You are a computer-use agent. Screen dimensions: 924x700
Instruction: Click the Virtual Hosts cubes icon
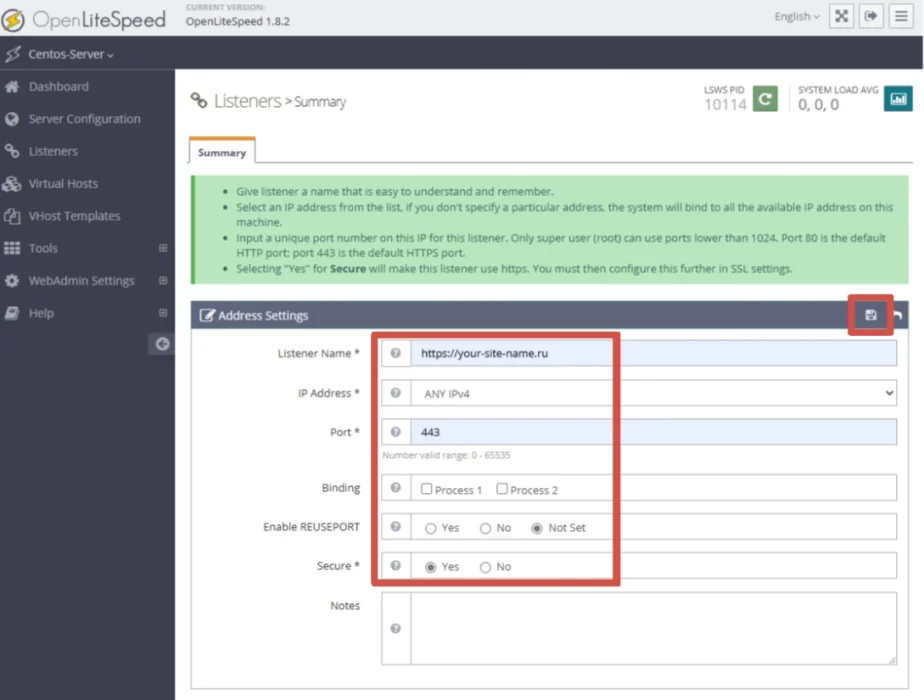12,184
